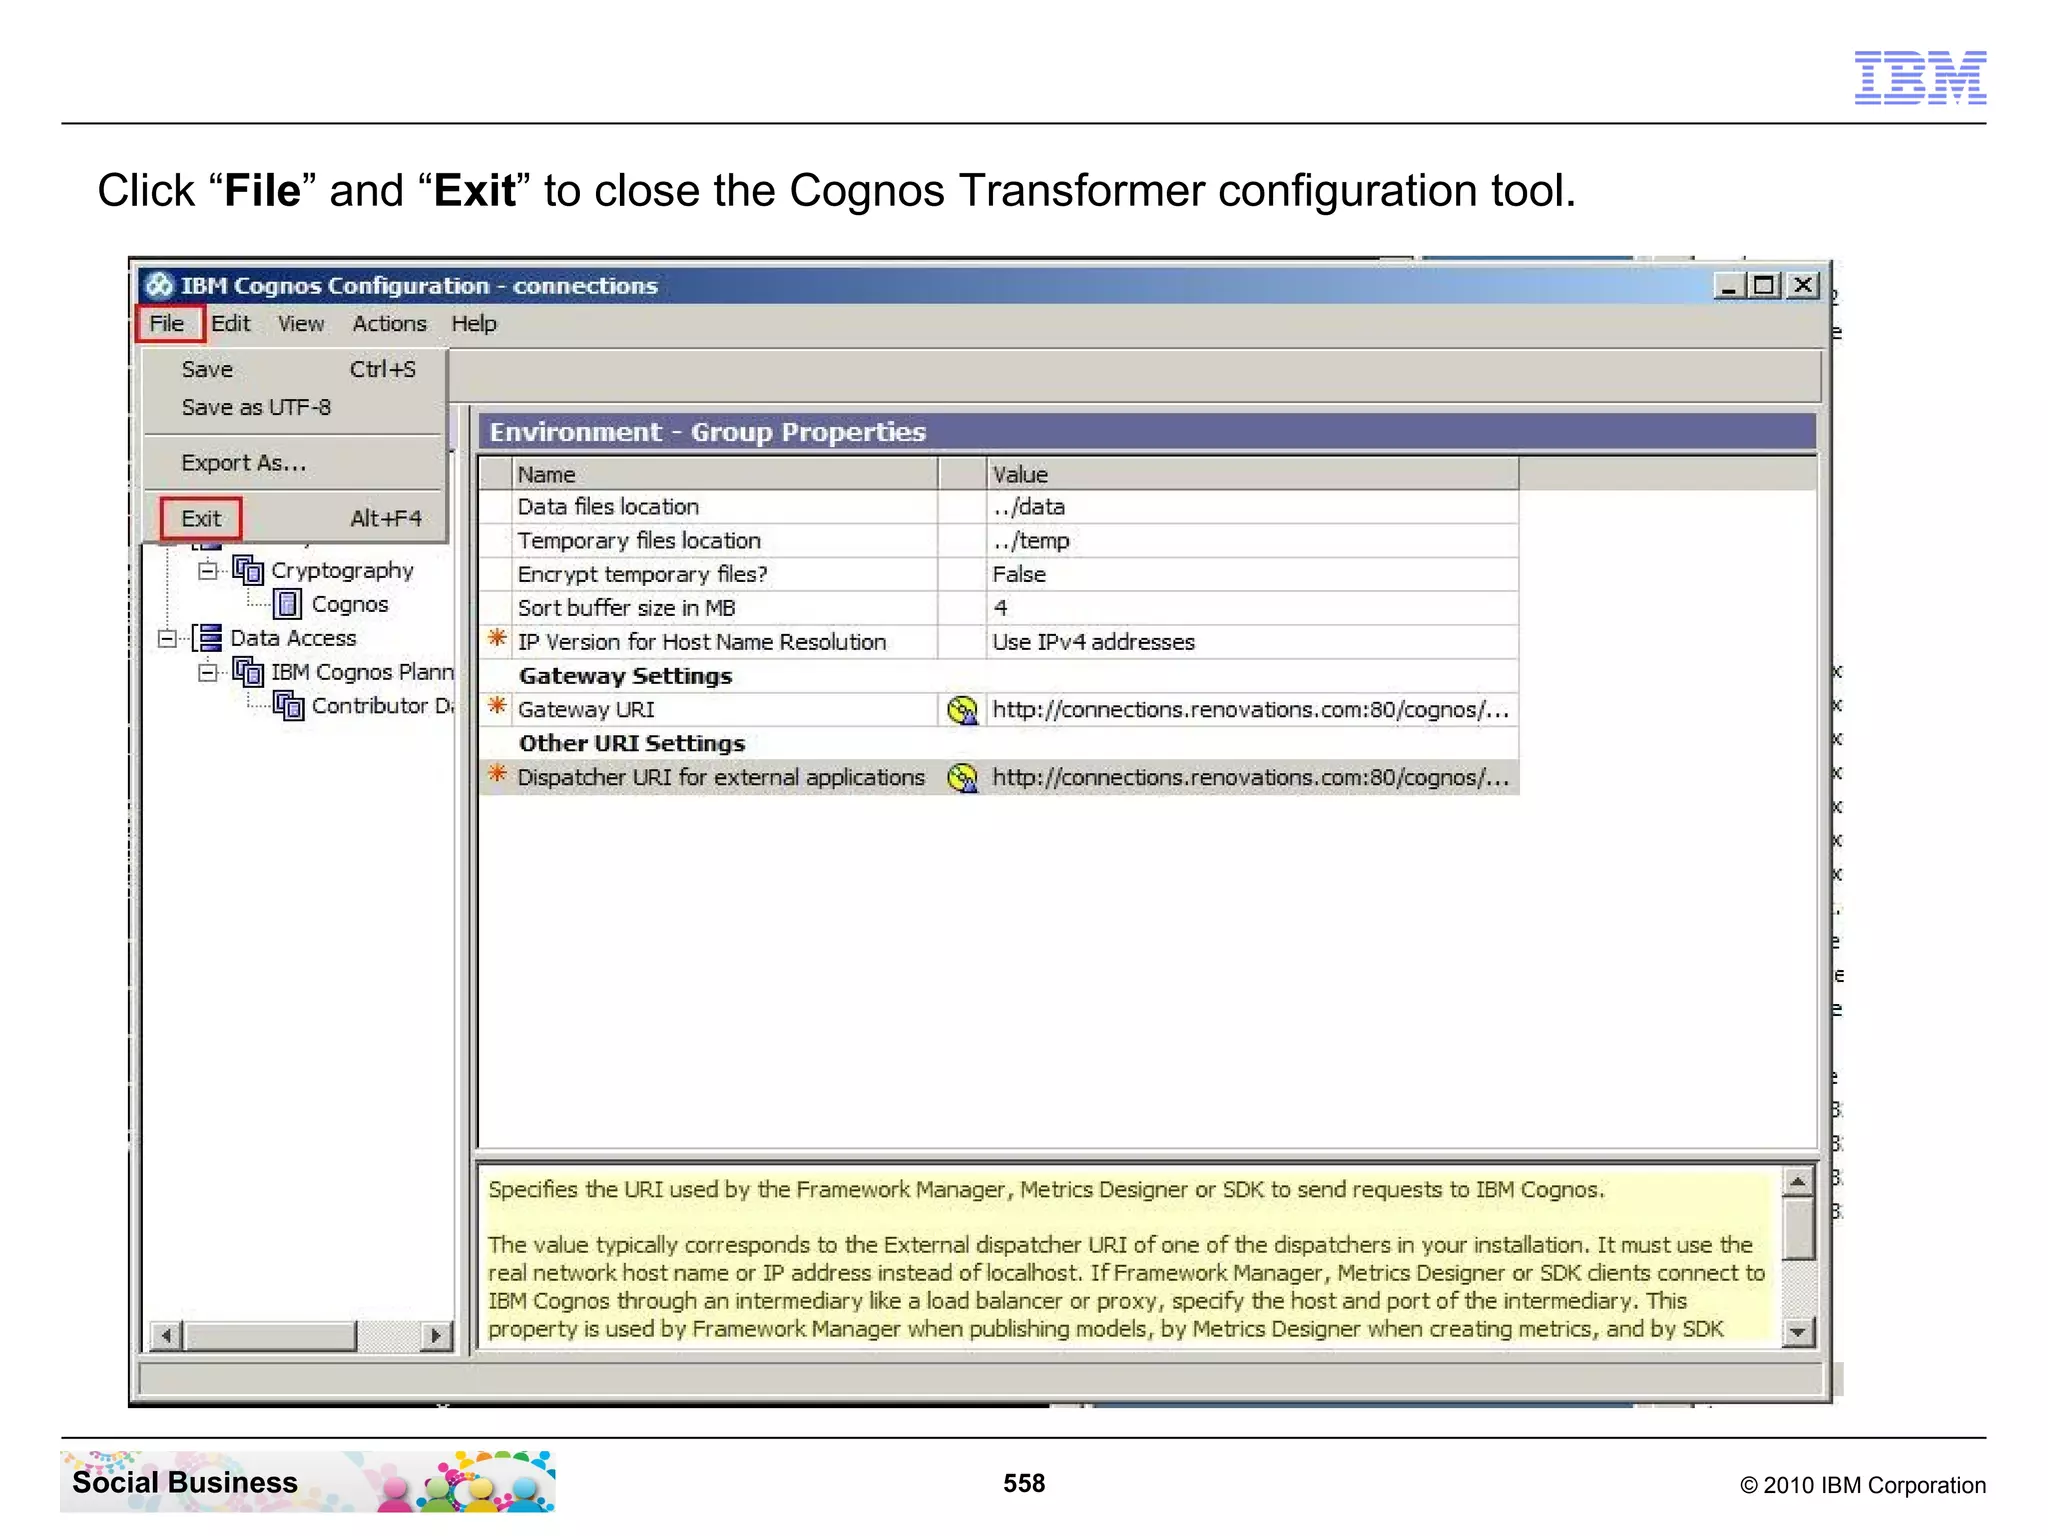Choose Save from the File menu
The width and height of the screenshot is (2048, 1536).
pyautogui.click(x=296, y=370)
